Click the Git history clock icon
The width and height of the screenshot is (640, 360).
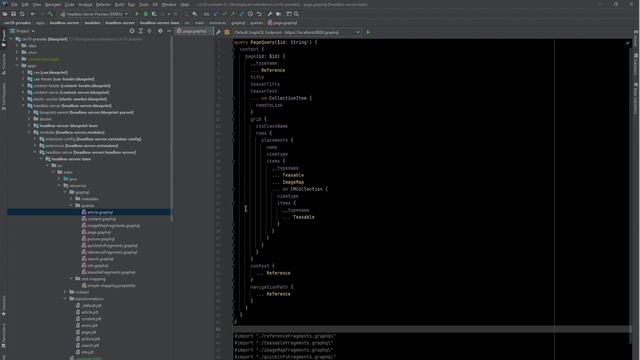[250, 14]
